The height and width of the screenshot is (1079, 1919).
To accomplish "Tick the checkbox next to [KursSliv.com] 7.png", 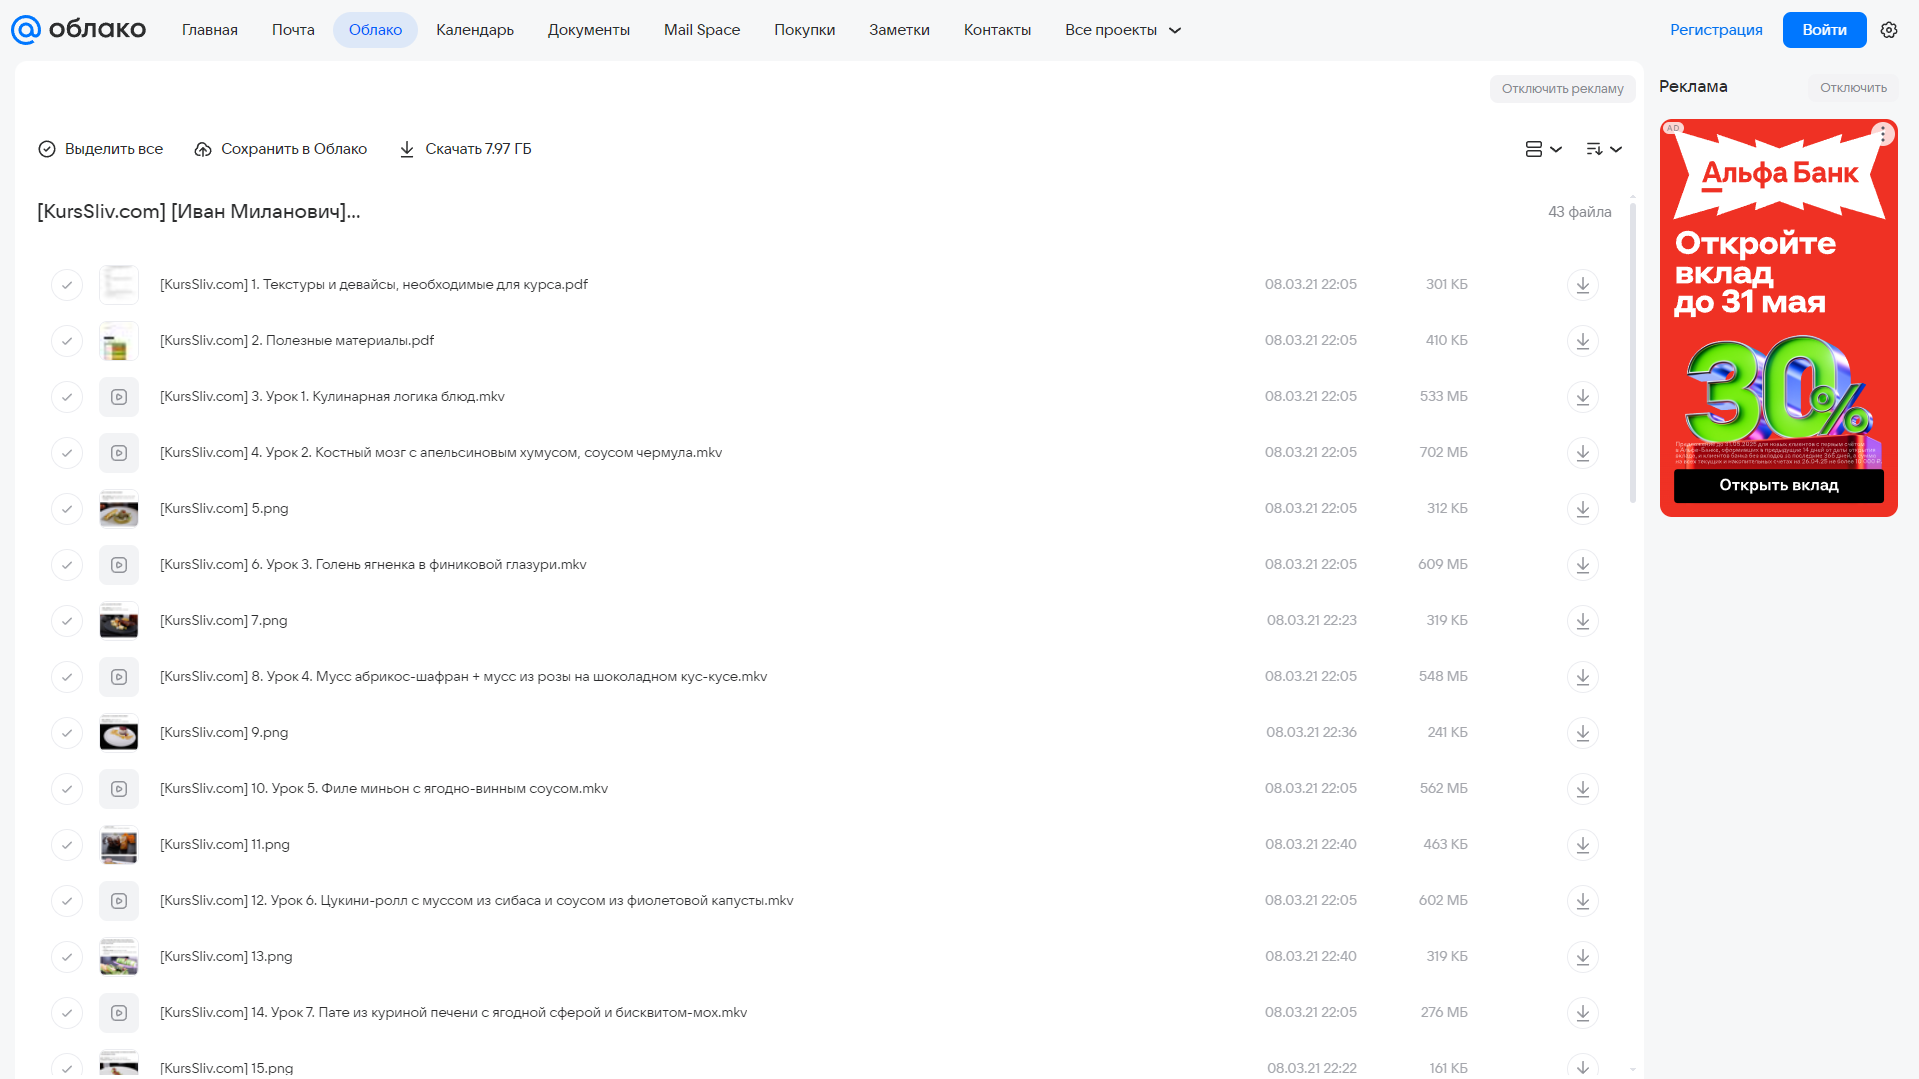I will [x=67, y=621].
